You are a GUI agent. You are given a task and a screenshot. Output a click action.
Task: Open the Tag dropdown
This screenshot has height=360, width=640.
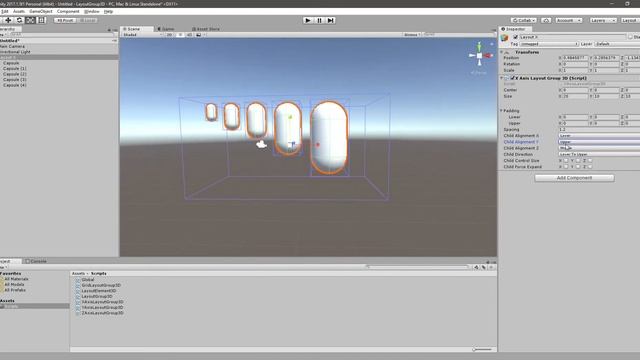click(549, 44)
